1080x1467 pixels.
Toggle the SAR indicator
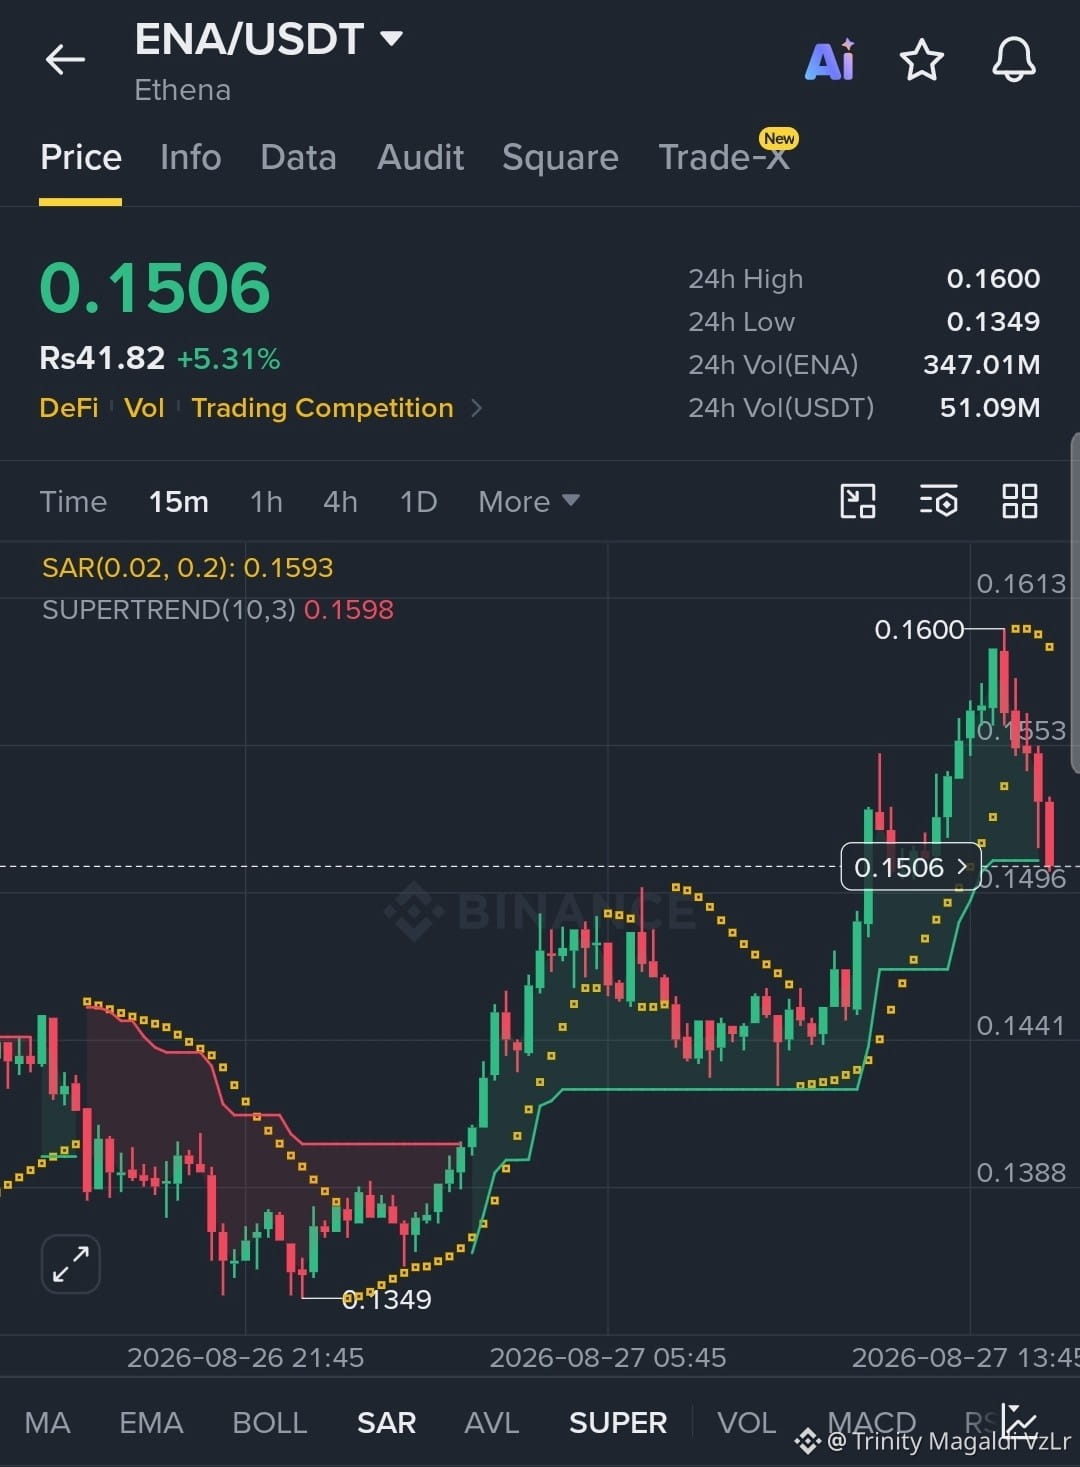pos(386,1422)
